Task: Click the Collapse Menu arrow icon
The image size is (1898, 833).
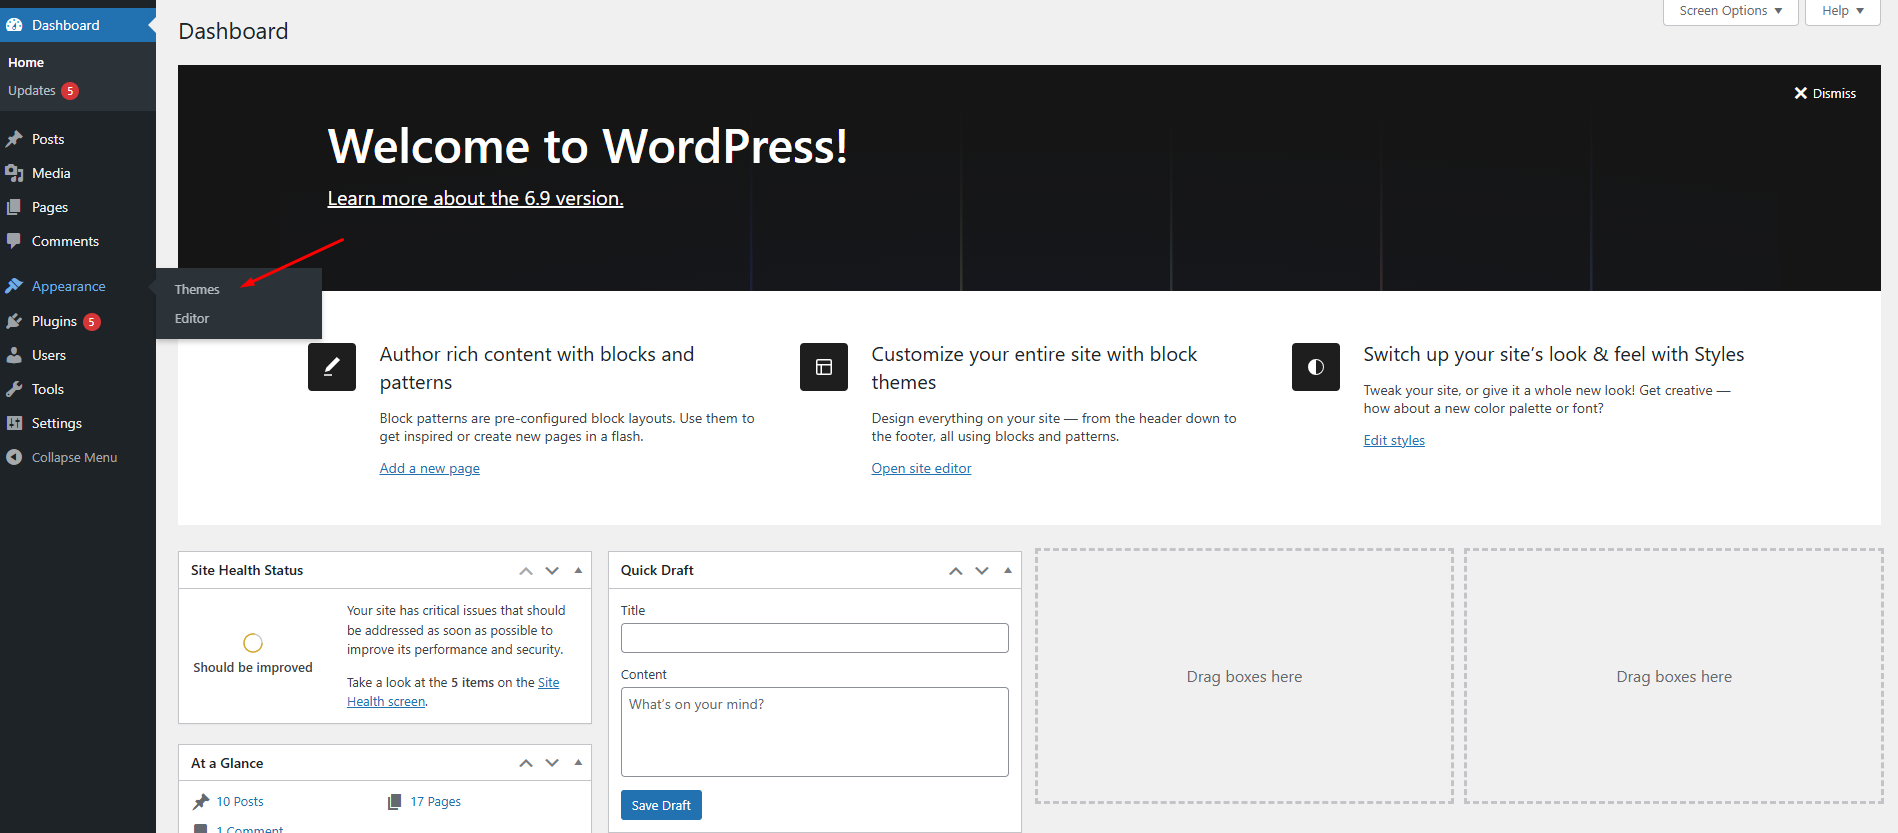Action: coord(14,457)
